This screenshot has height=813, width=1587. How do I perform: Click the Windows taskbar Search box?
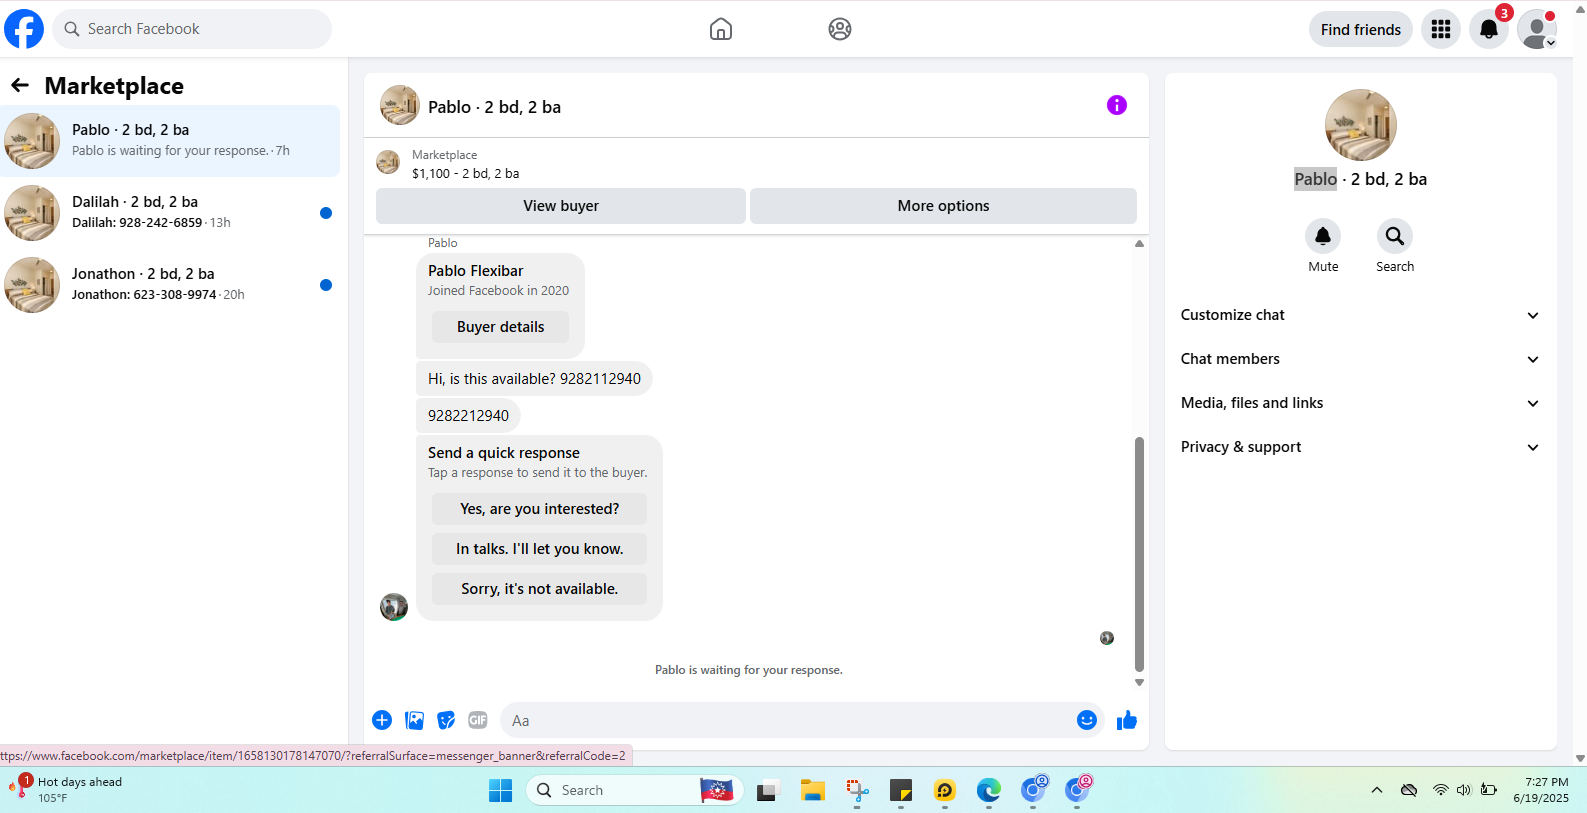click(x=634, y=790)
